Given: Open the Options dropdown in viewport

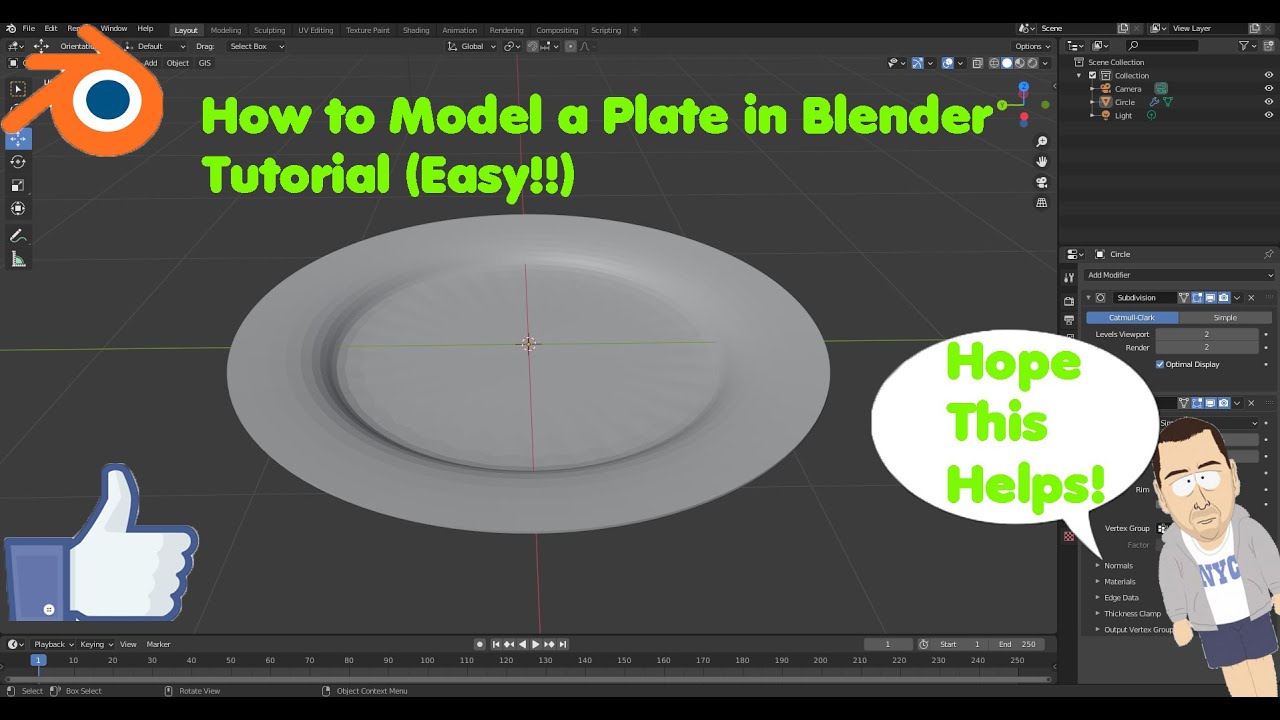Looking at the screenshot, I should click(x=1033, y=46).
